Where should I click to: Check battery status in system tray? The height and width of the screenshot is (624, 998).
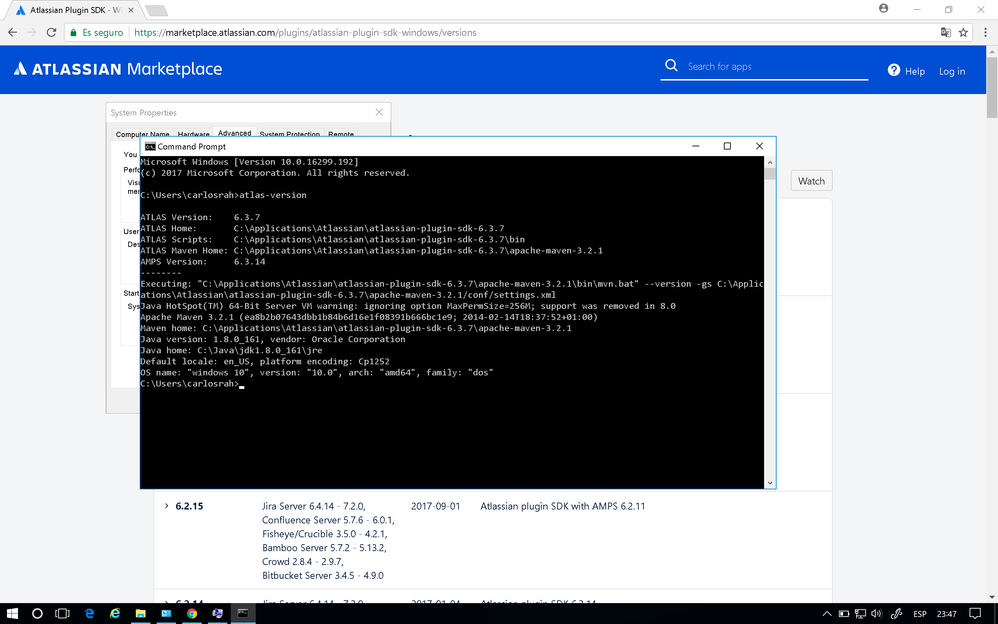[x=843, y=614]
